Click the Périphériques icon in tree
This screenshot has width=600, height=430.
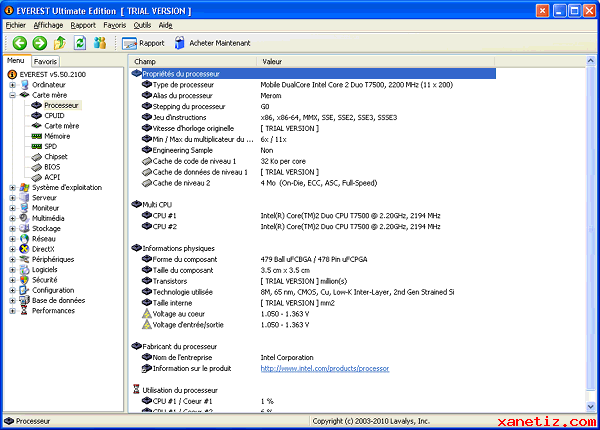[x=24, y=259]
